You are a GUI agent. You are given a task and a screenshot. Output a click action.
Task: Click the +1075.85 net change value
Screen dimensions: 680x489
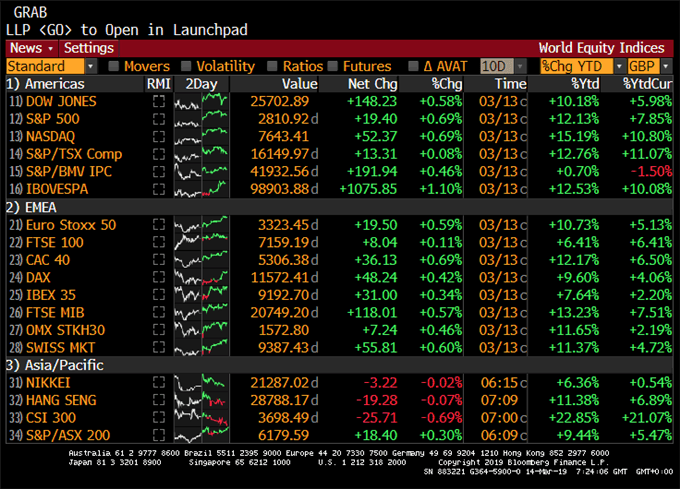point(369,189)
